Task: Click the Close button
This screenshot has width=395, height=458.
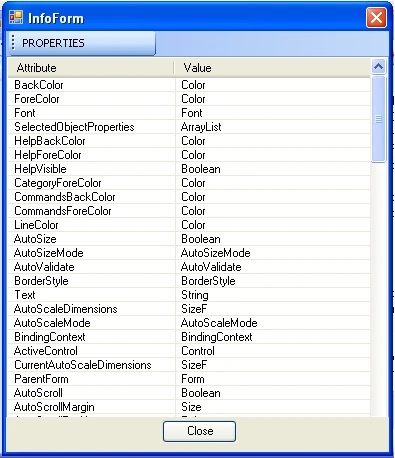Action: tap(199, 431)
